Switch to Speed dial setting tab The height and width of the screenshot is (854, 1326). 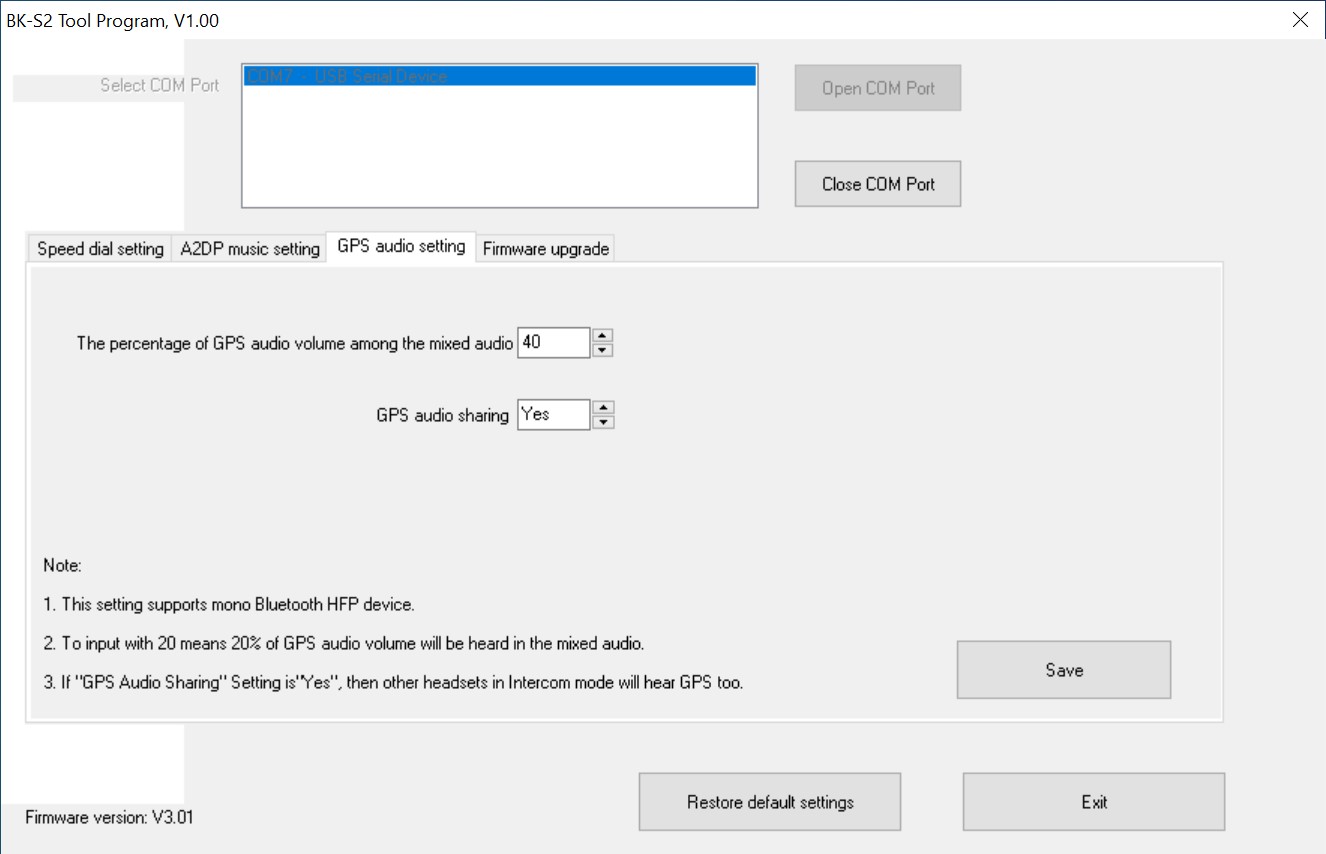click(x=100, y=249)
